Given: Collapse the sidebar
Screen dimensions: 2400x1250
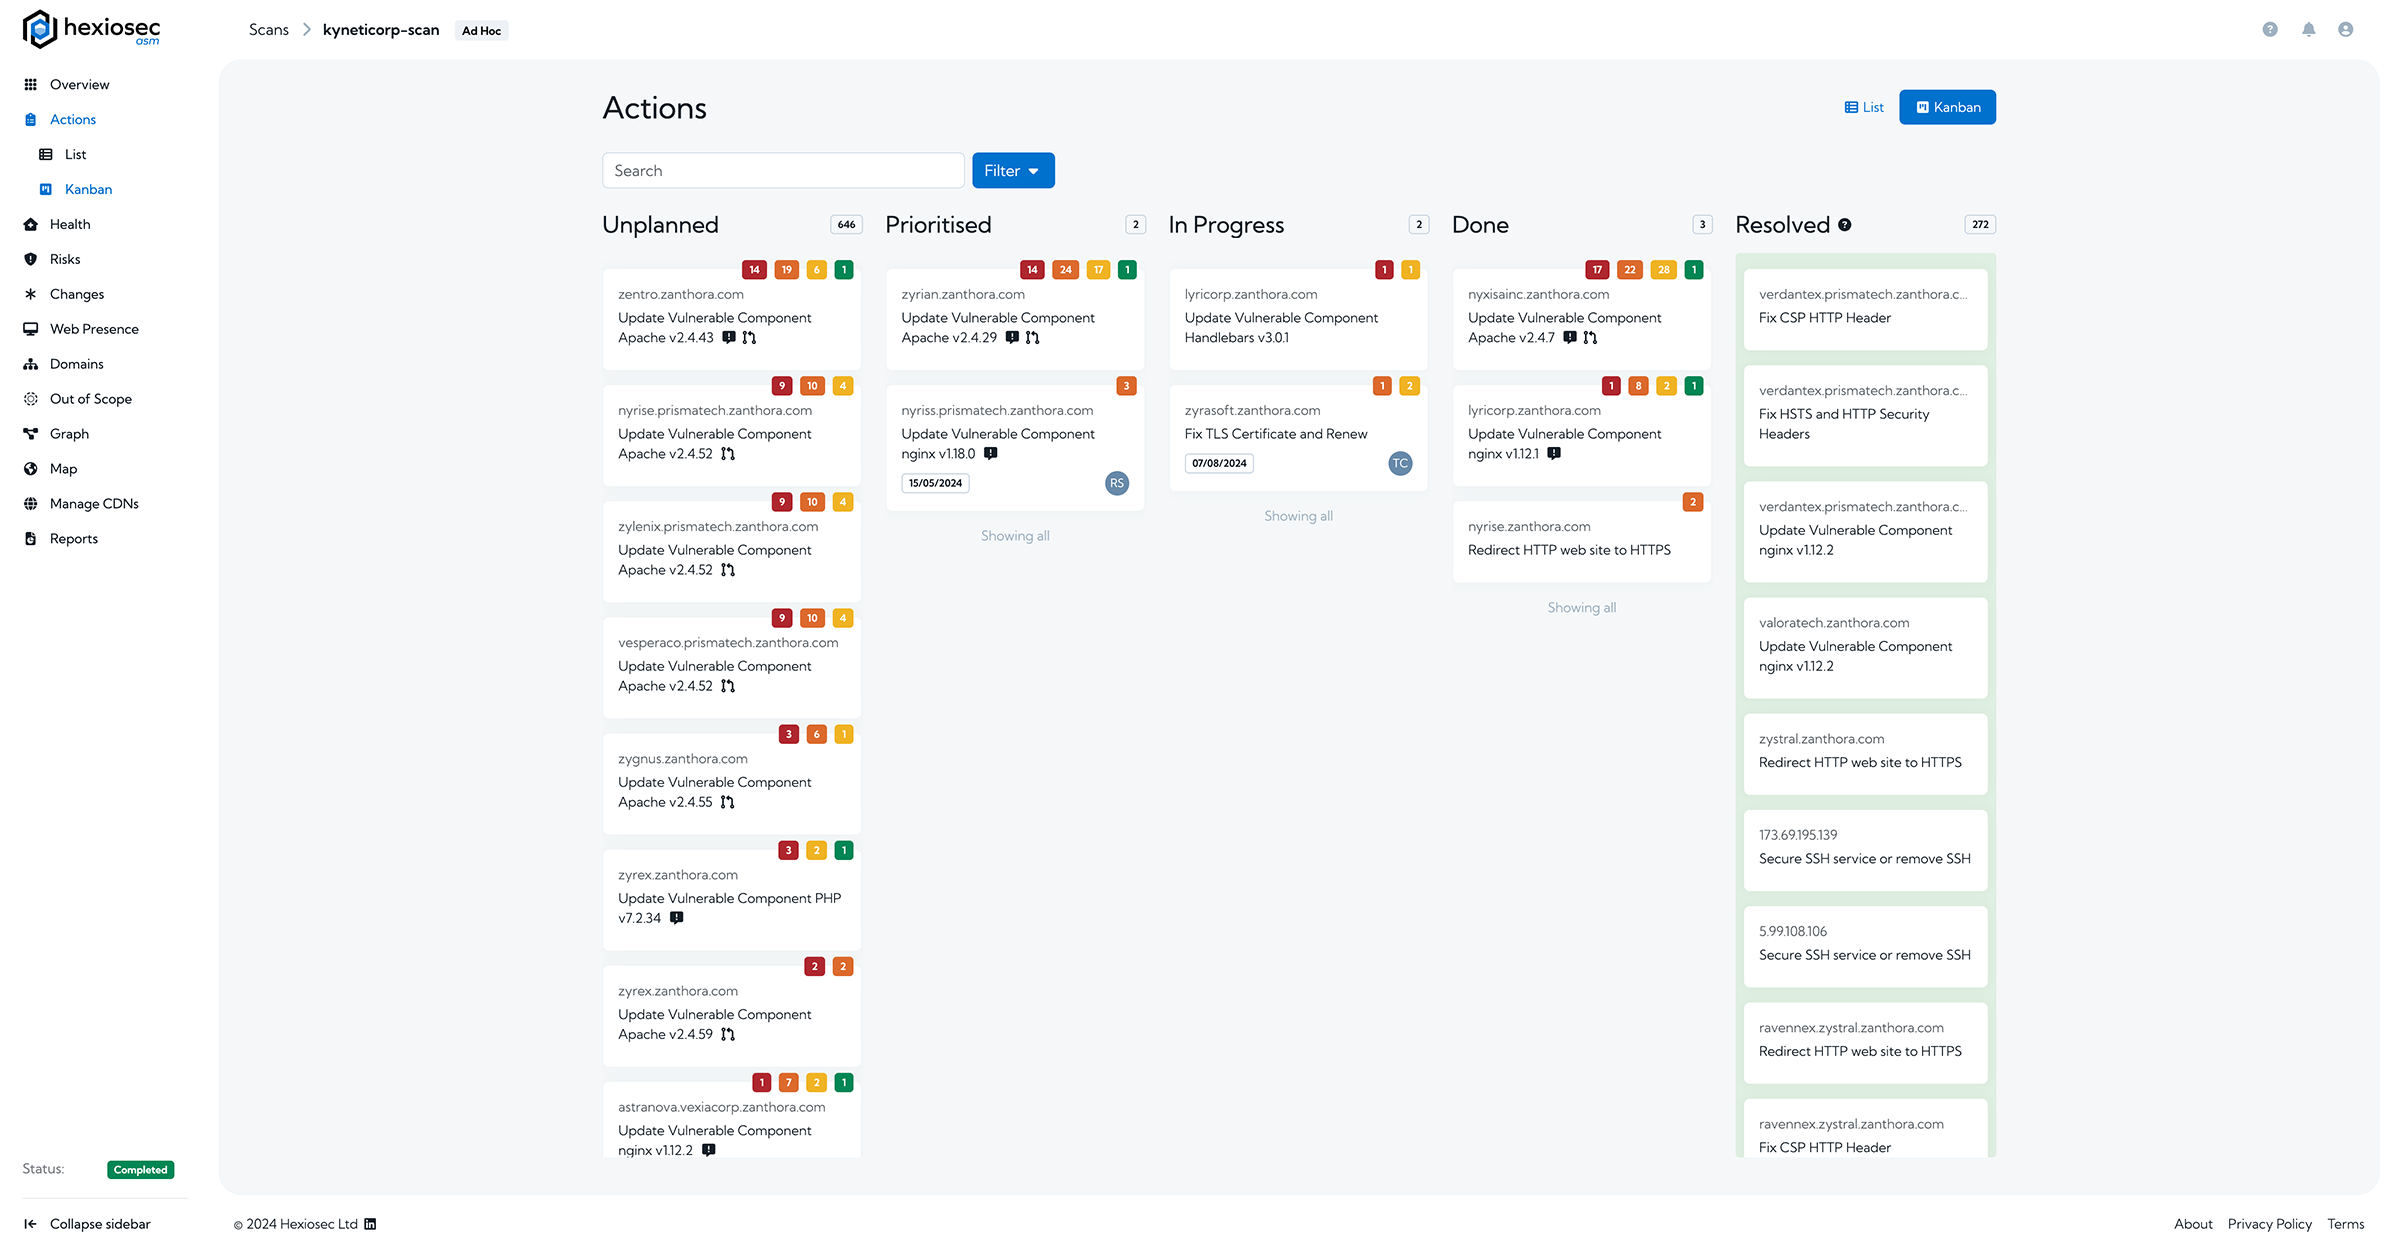Looking at the screenshot, I should (87, 1224).
